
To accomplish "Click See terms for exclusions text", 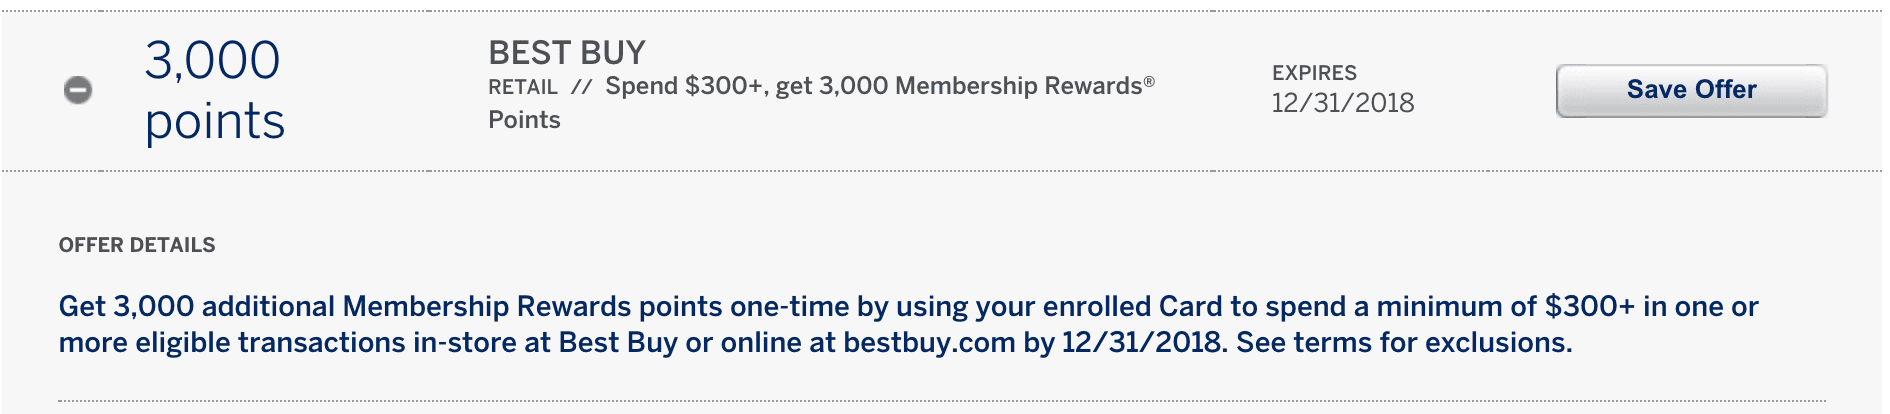I will click(x=1404, y=343).
